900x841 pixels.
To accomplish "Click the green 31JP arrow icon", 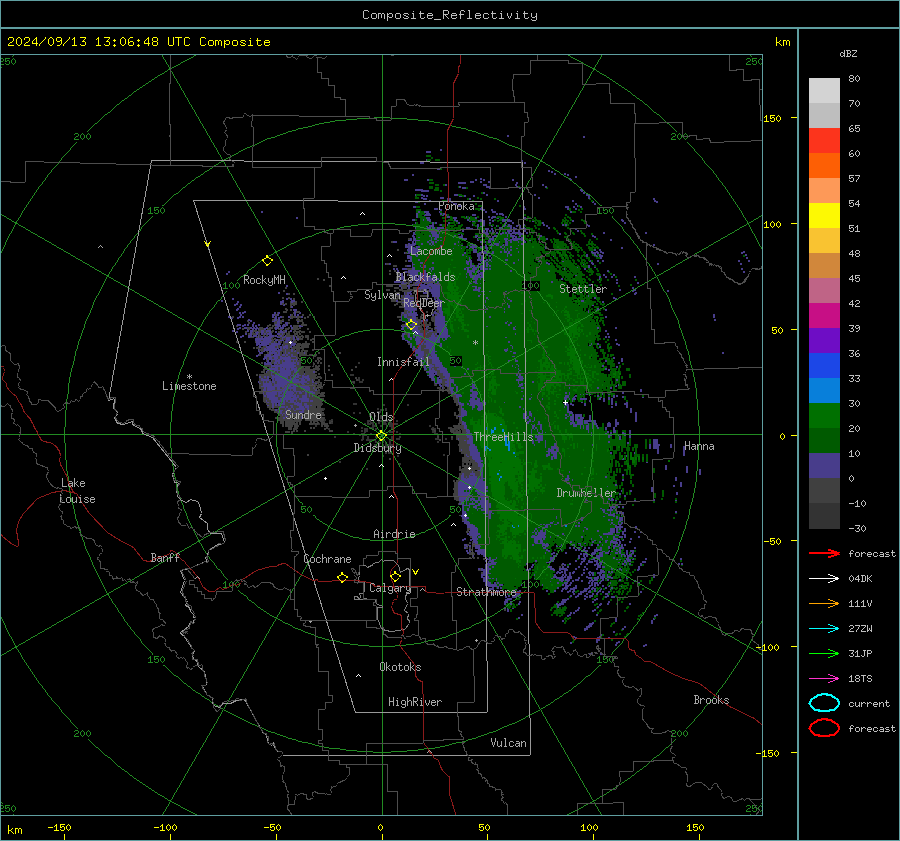I will pyautogui.click(x=824, y=653).
